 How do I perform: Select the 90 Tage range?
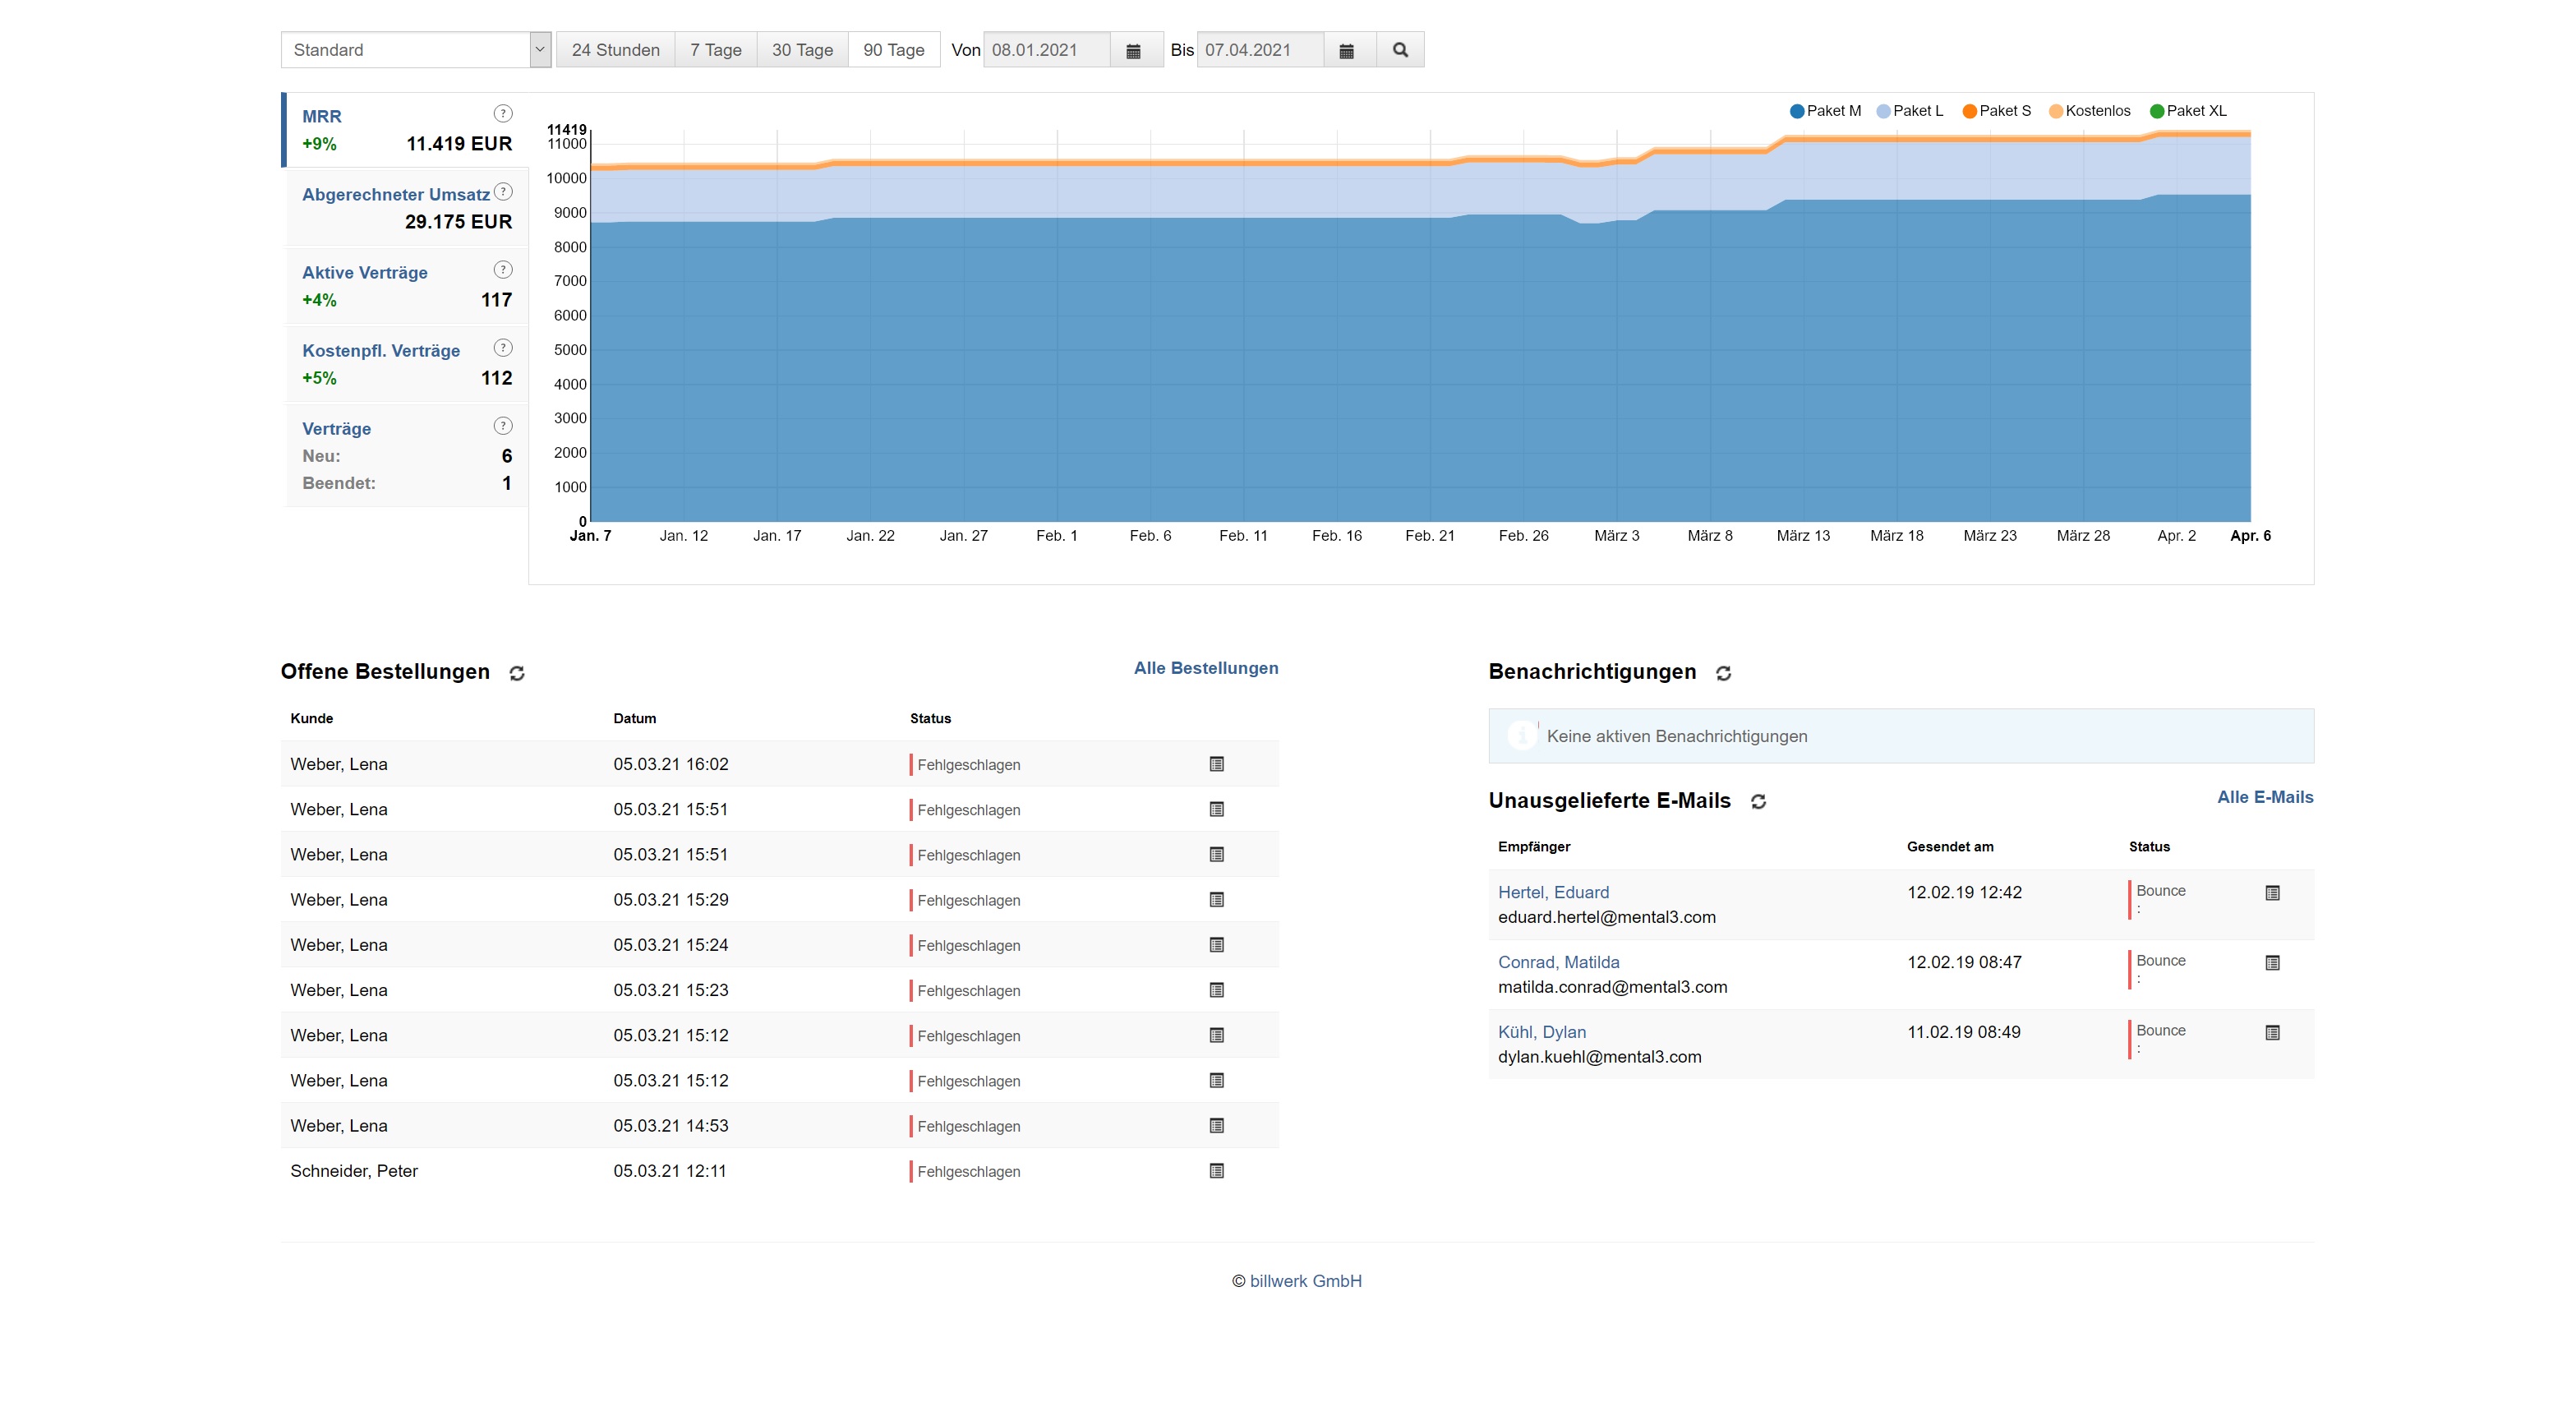click(894, 50)
